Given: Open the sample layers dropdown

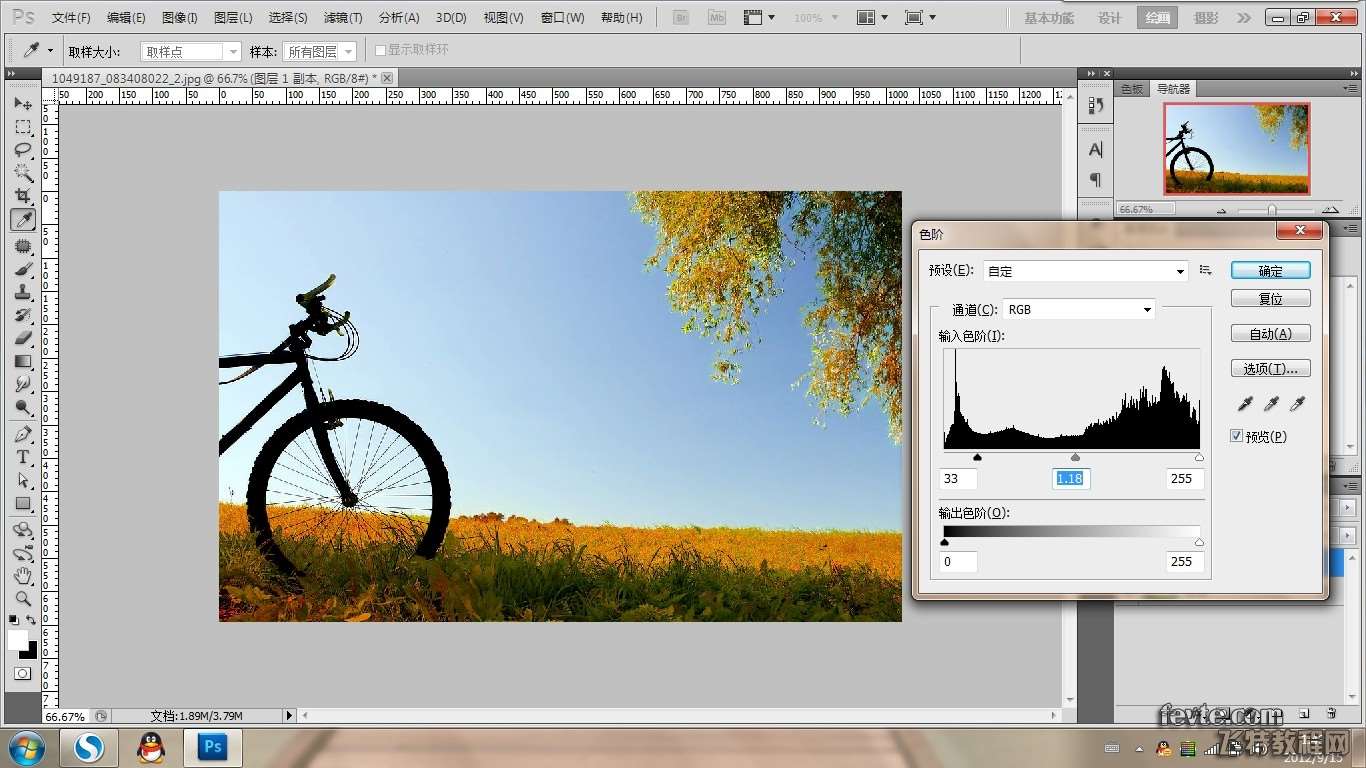Looking at the screenshot, I should (319, 51).
